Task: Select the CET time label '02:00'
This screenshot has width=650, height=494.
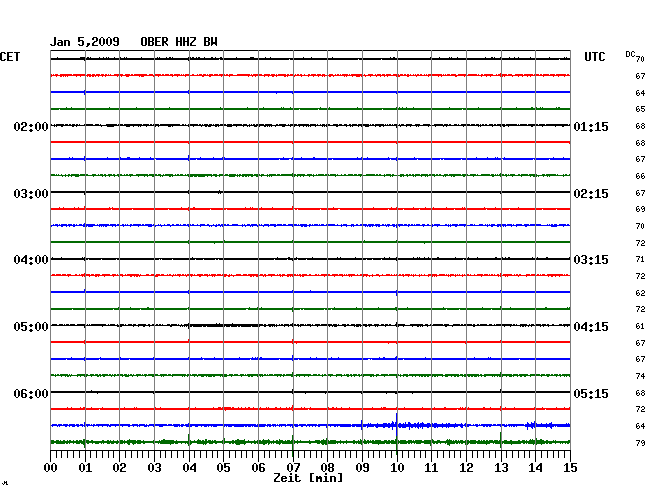Action: pyautogui.click(x=31, y=126)
